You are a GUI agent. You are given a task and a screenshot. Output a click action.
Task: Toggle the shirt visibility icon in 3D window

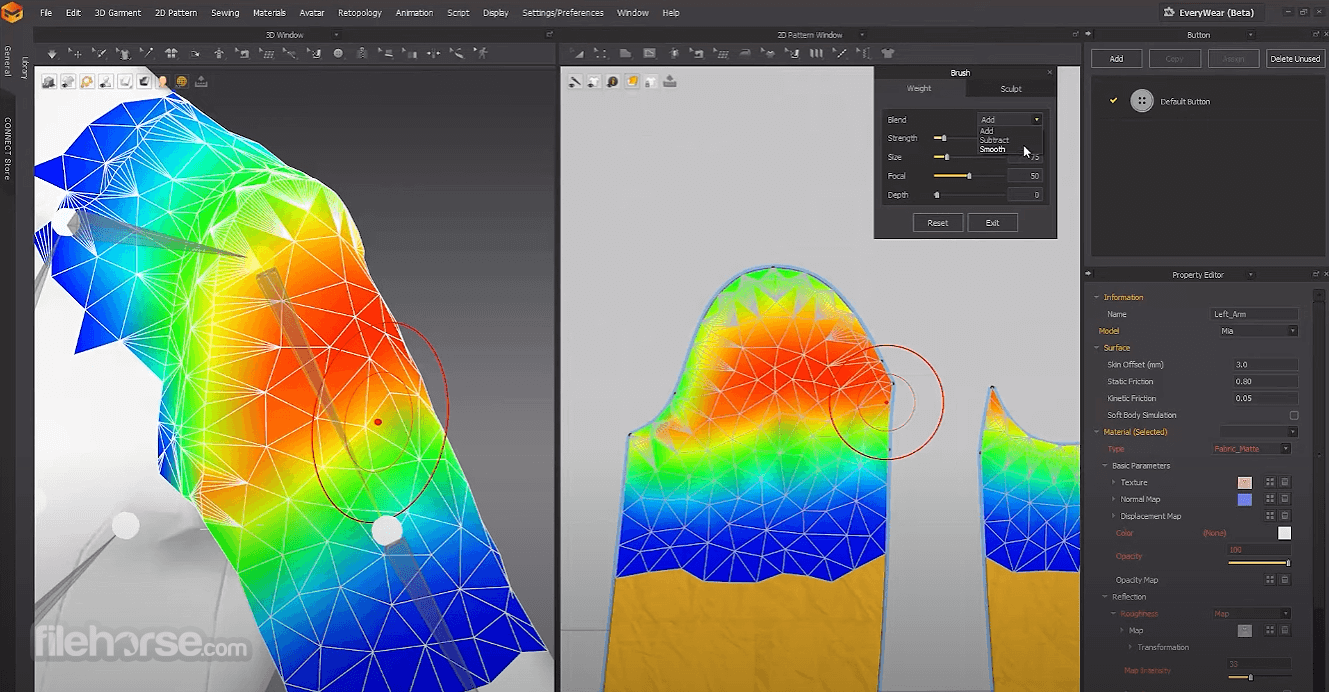click(68, 81)
